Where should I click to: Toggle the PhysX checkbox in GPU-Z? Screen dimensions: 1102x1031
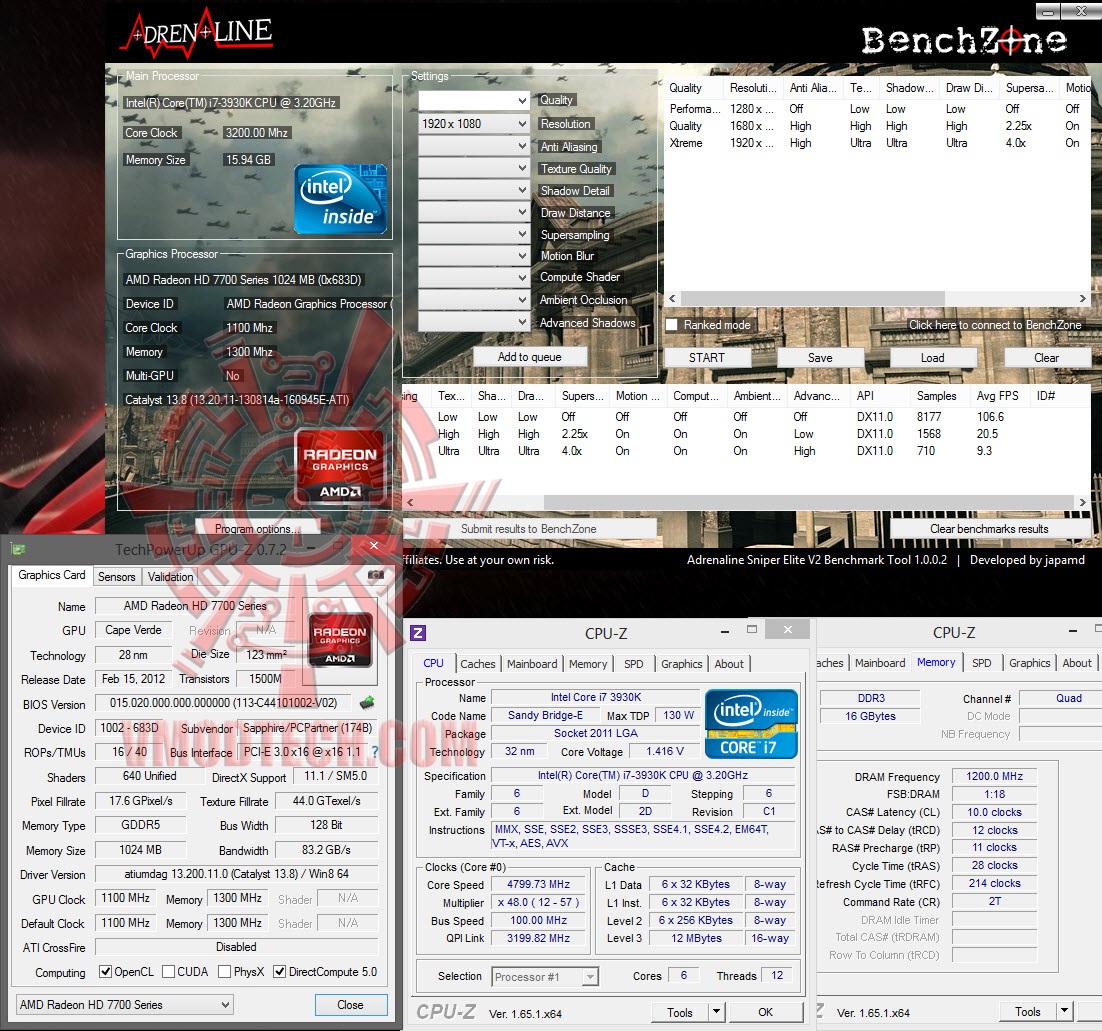click(x=225, y=971)
